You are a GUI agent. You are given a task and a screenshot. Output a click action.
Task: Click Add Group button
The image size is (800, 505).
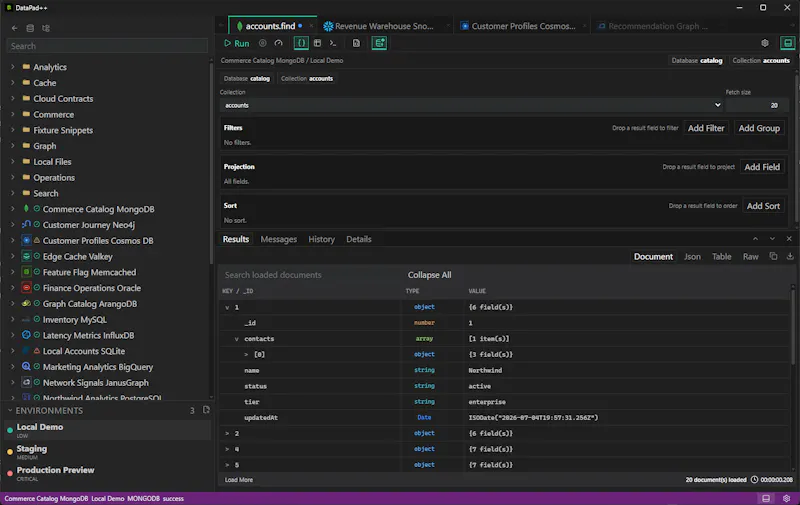tap(759, 129)
